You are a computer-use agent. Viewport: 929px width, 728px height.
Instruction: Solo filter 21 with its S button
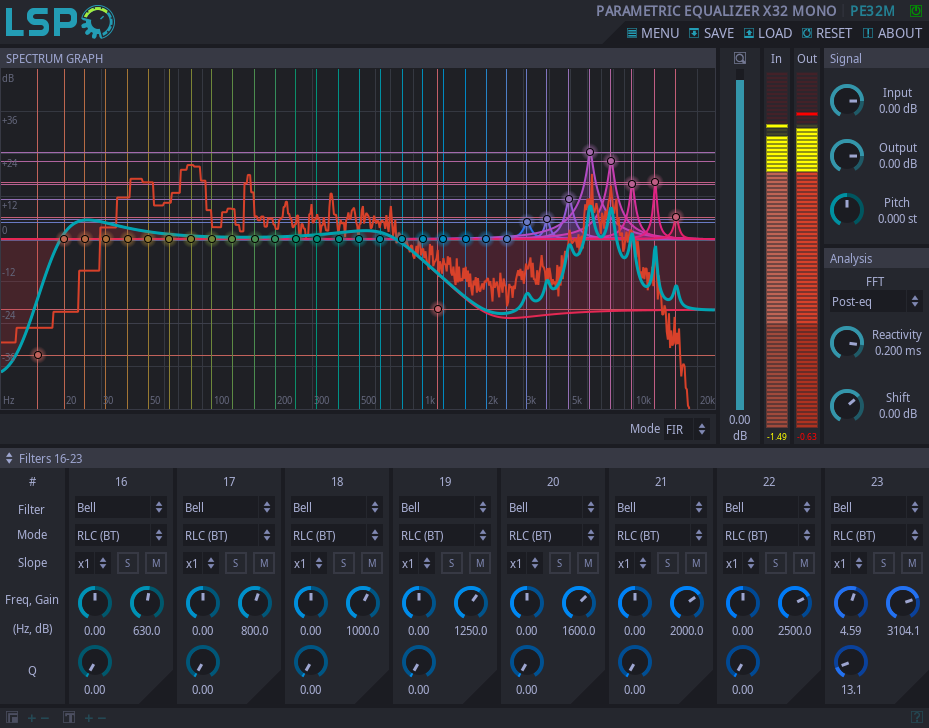click(668, 563)
